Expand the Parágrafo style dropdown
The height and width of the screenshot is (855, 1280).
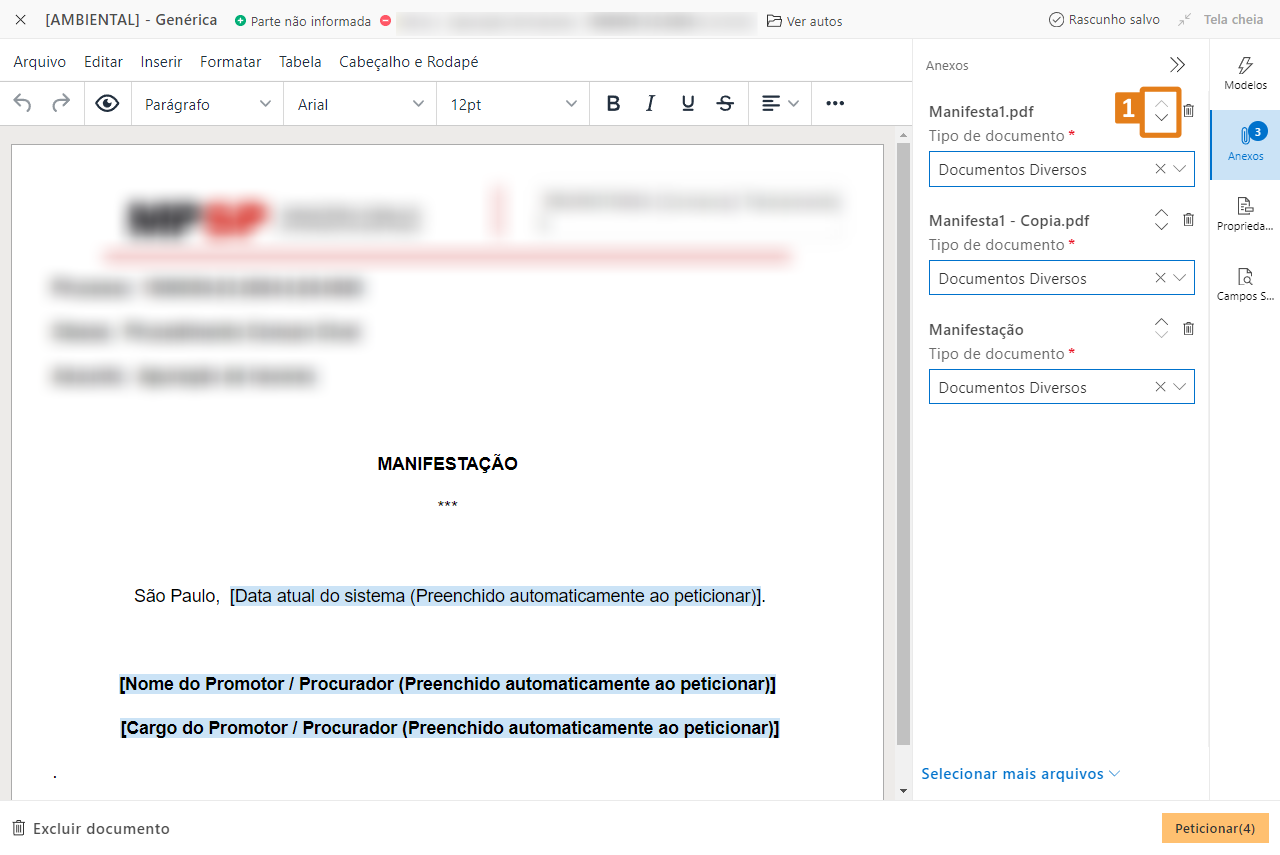point(207,104)
